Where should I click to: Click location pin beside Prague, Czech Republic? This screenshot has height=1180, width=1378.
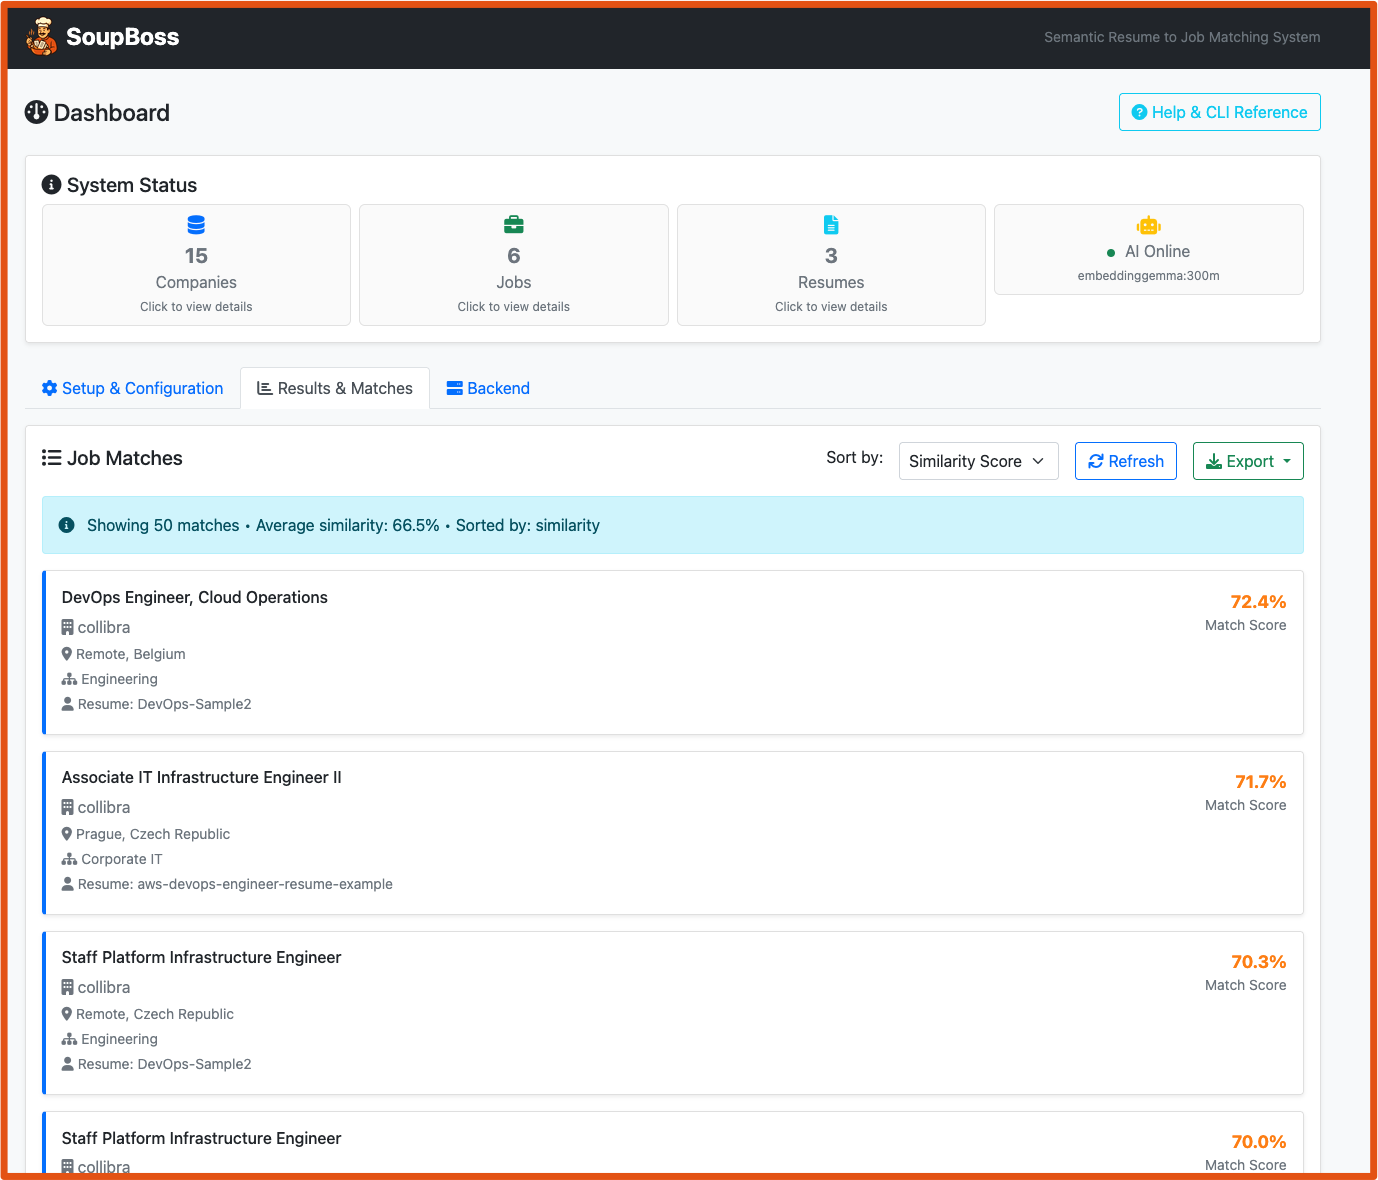tap(67, 834)
